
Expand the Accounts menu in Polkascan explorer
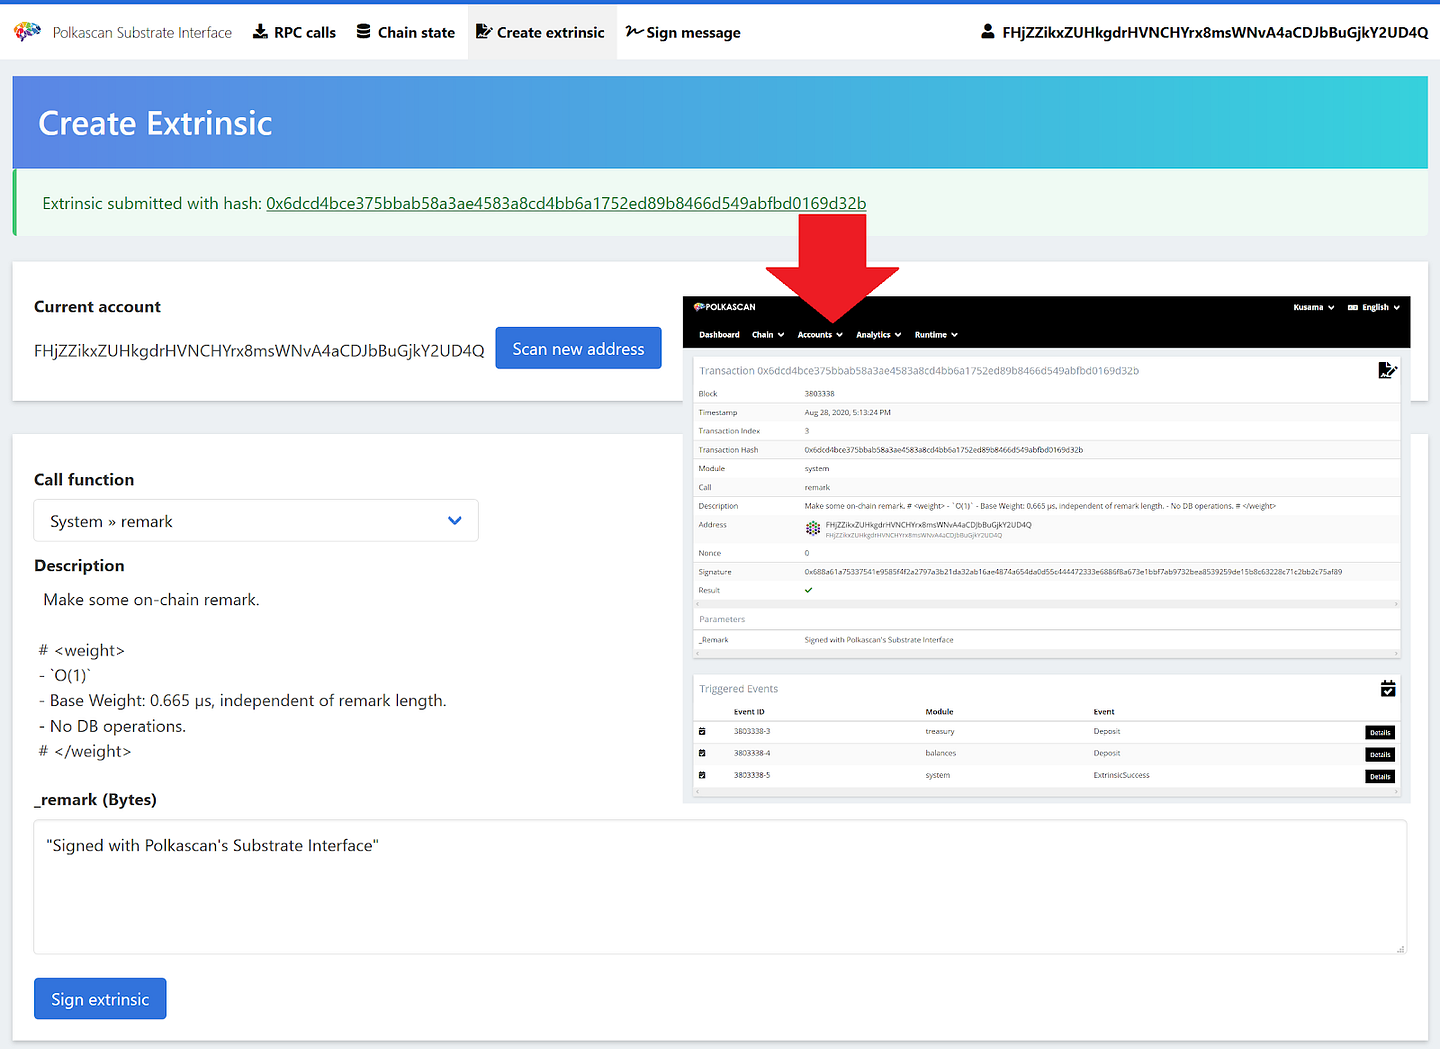tap(820, 335)
